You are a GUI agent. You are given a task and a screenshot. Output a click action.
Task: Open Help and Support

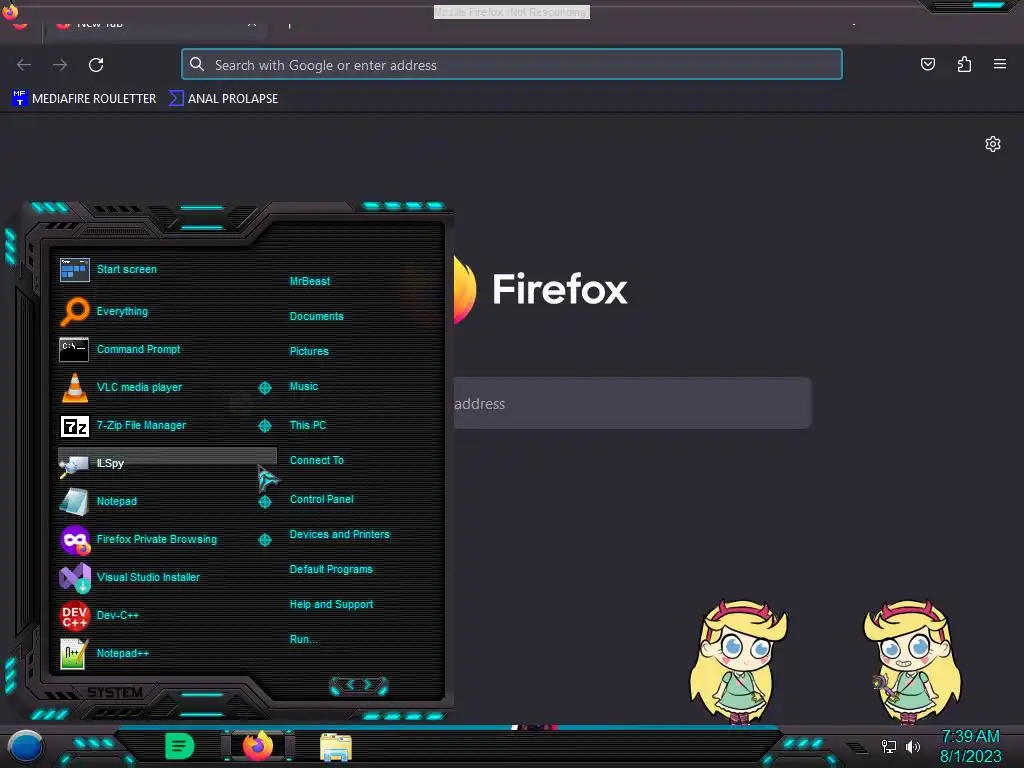(331, 605)
